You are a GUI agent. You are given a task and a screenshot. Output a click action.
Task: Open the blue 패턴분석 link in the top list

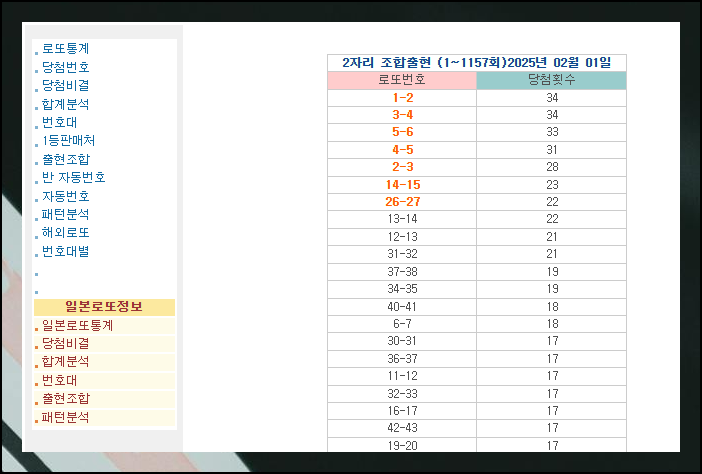pos(65,214)
